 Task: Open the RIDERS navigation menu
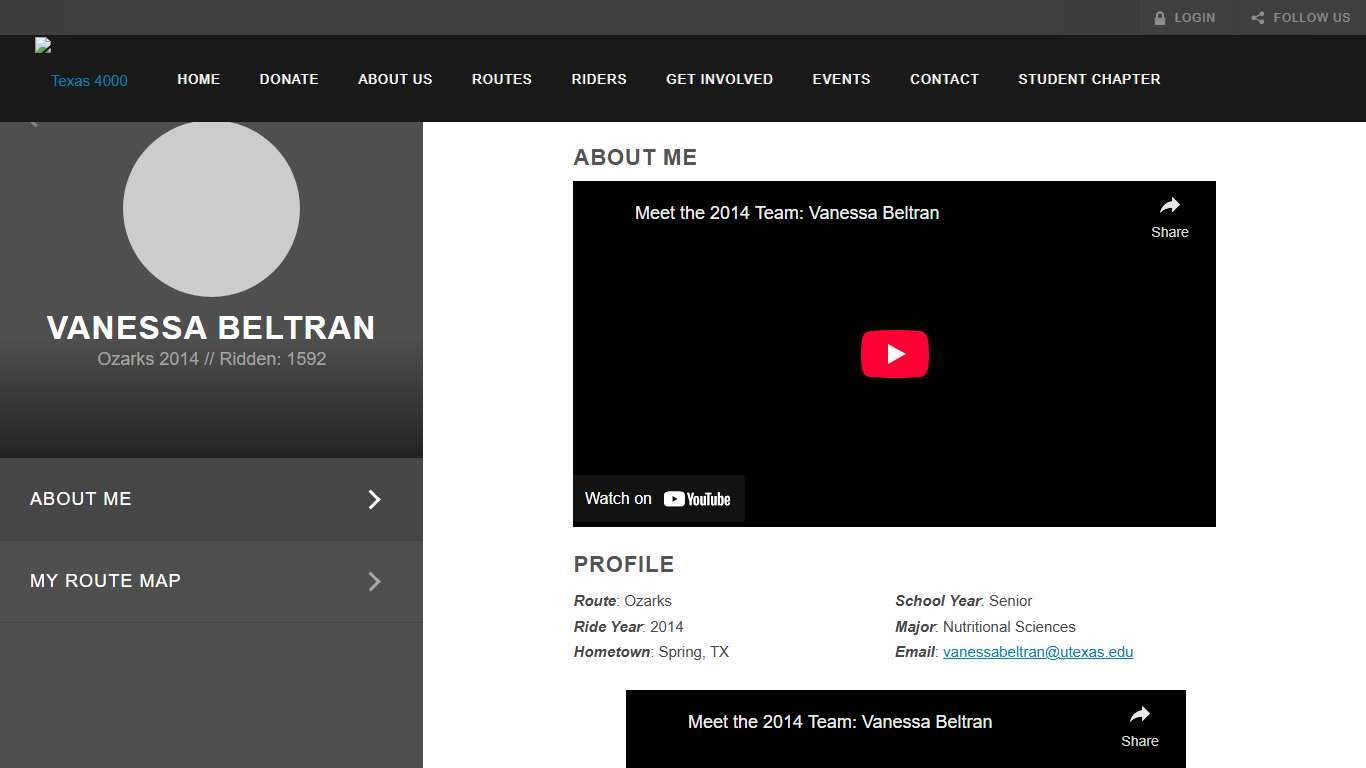[599, 79]
